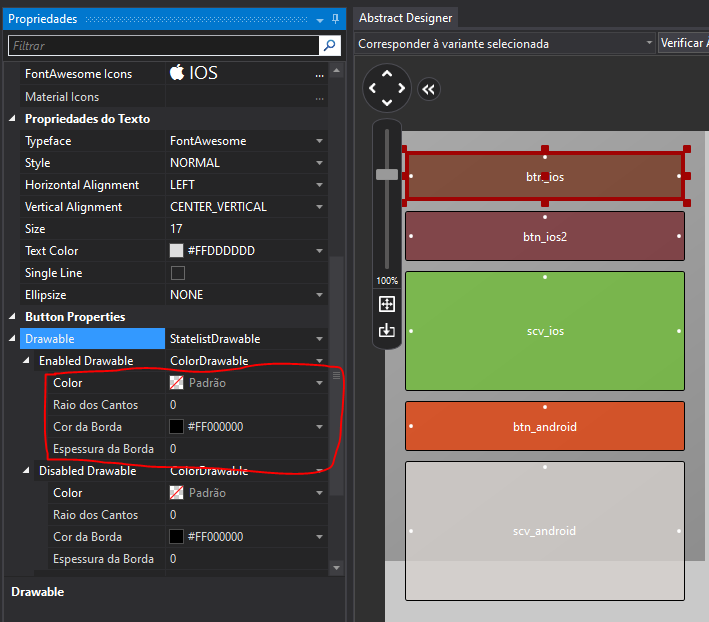This screenshot has height=622, width=709.
Task: Click properties scrollbar down arrow
Action: click(336, 568)
